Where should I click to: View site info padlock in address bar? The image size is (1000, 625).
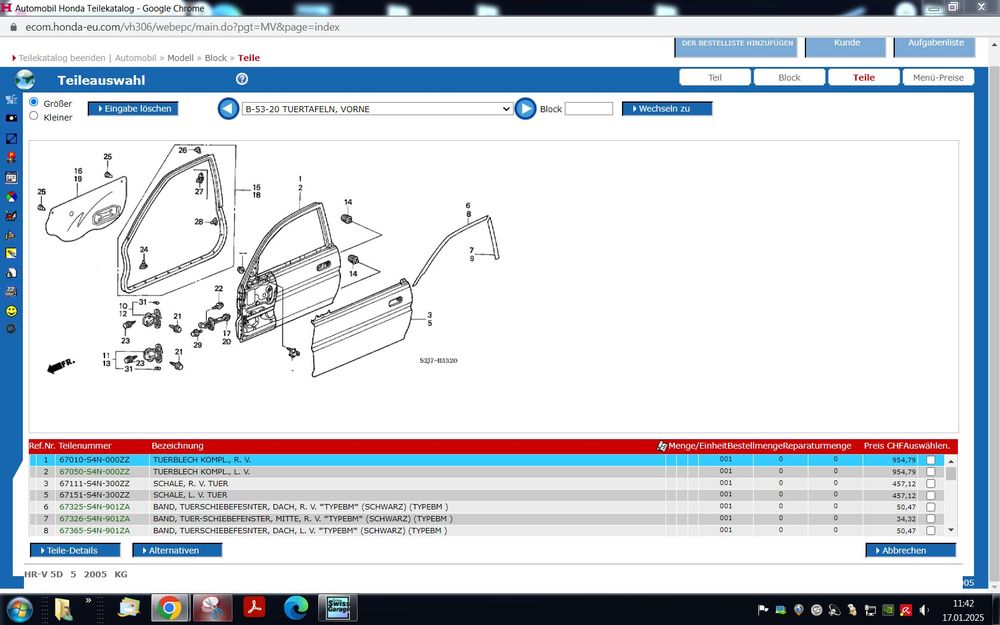tap(13, 27)
